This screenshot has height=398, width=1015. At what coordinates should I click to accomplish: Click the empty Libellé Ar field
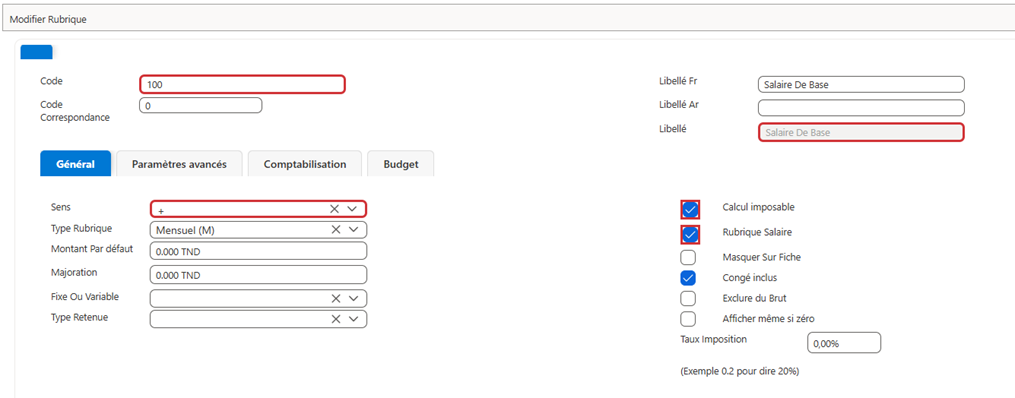tap(861, 107)
